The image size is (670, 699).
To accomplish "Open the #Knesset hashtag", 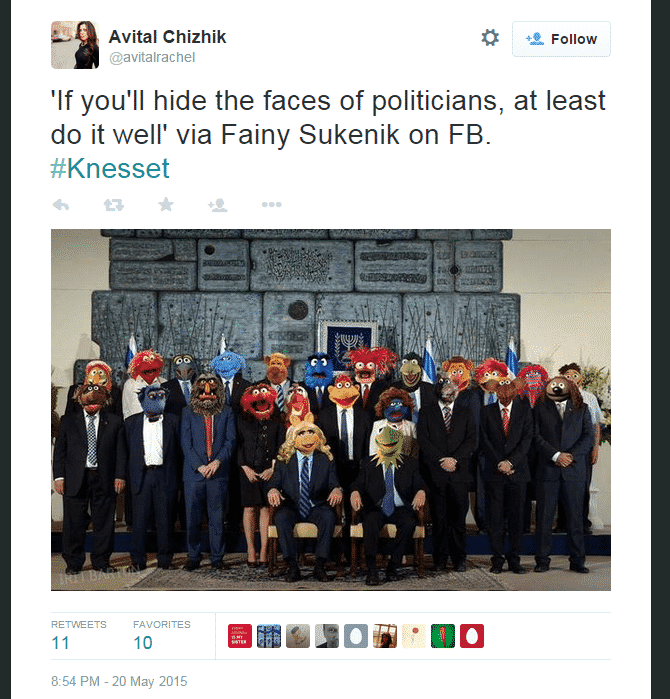I will coord(110,169).
